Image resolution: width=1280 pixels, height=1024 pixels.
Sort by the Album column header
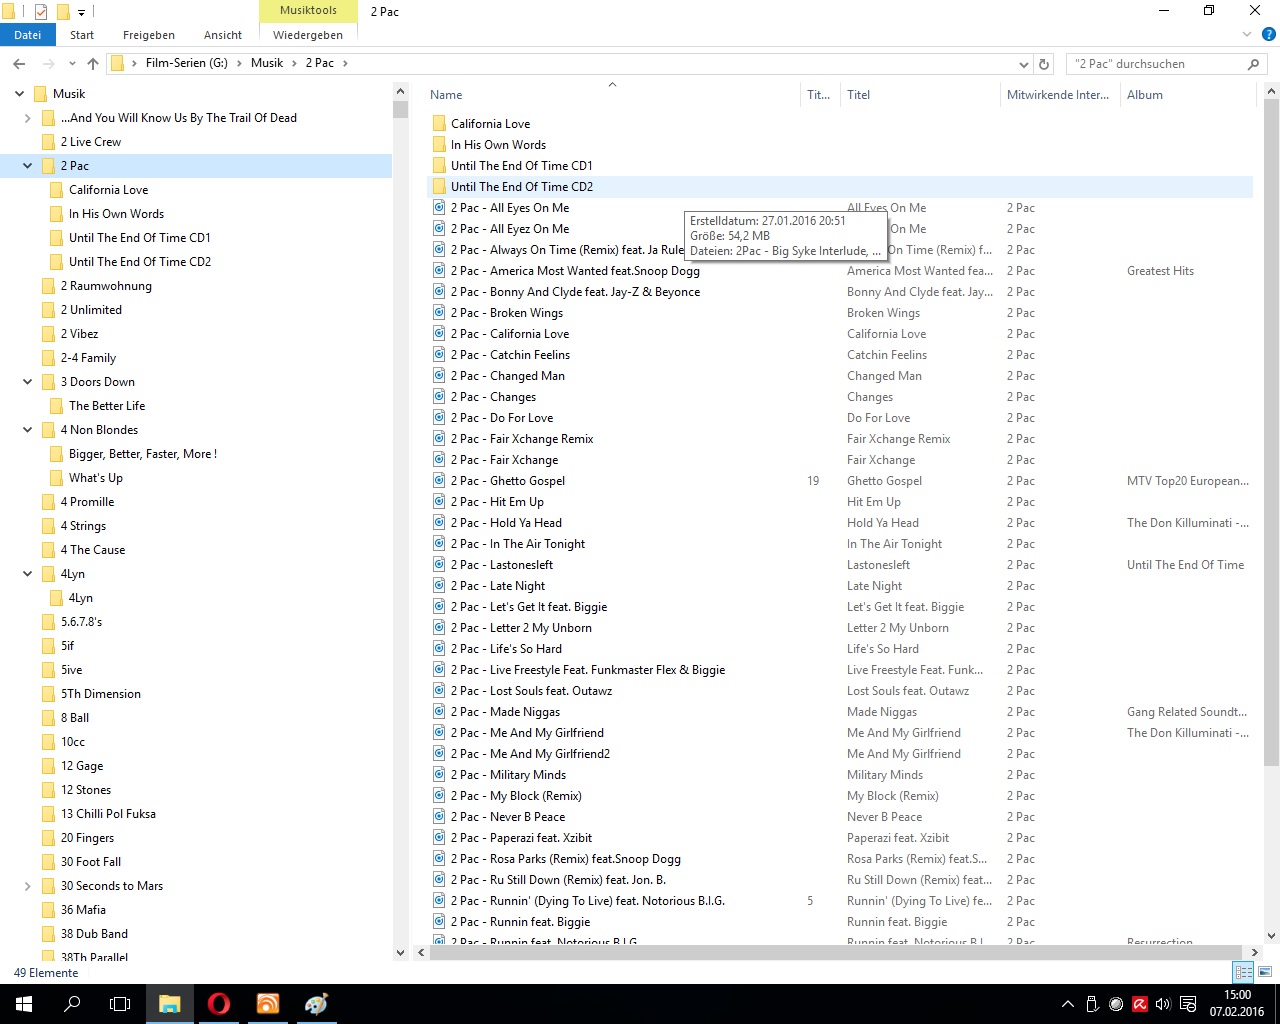point(1186,95)
